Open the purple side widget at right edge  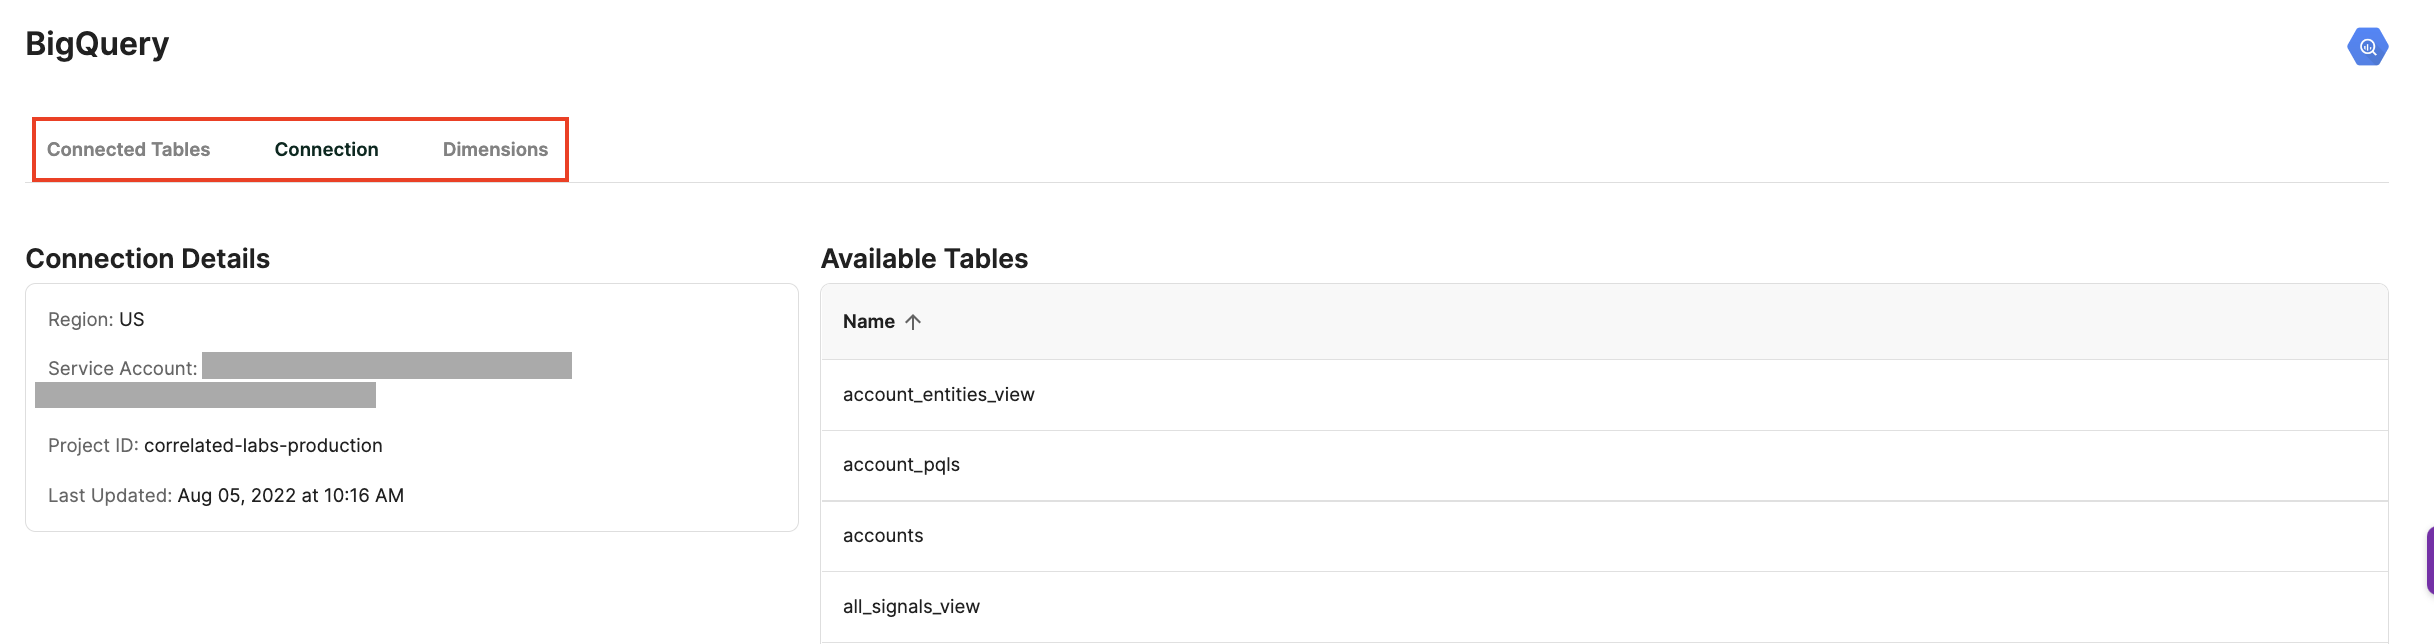pos(2429,561)
